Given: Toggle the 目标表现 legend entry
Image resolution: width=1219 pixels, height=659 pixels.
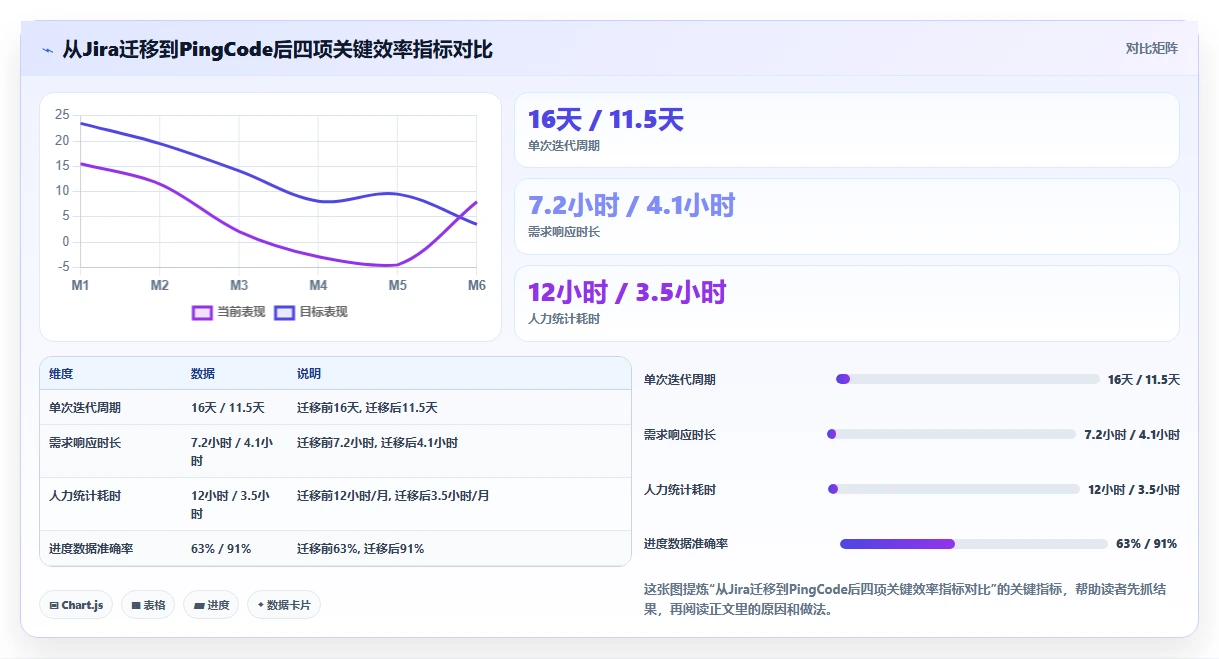Looking at the screenshot, I should (310, 312).
